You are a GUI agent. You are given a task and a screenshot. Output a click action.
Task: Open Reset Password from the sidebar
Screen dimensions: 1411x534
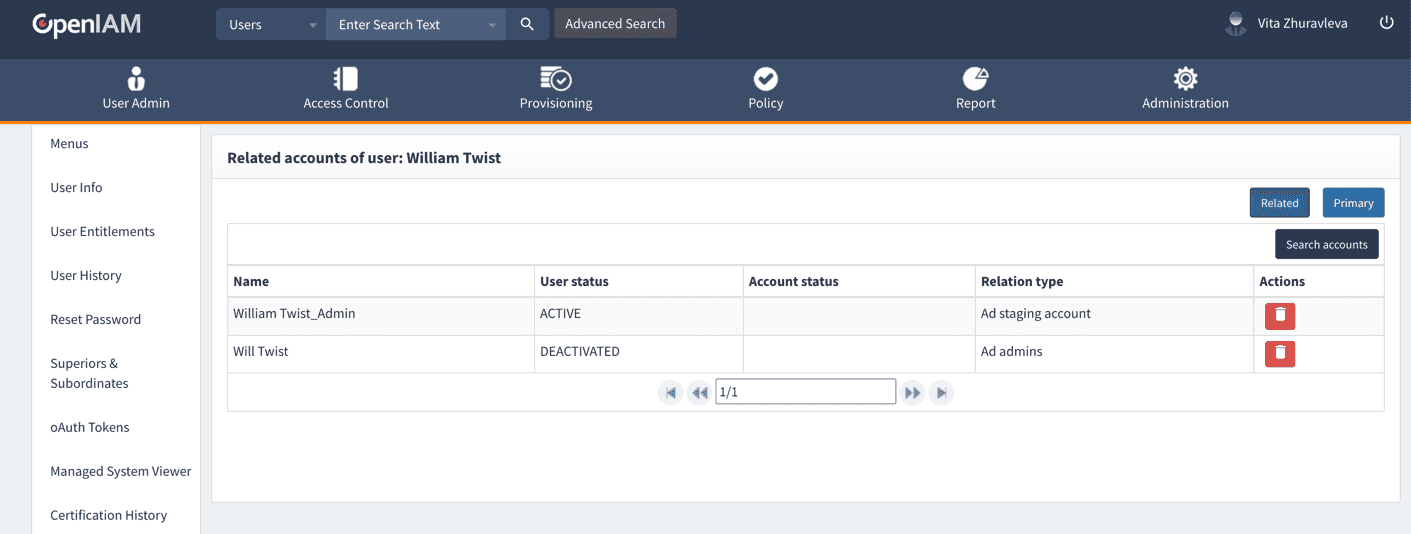[x=96, y=320]
